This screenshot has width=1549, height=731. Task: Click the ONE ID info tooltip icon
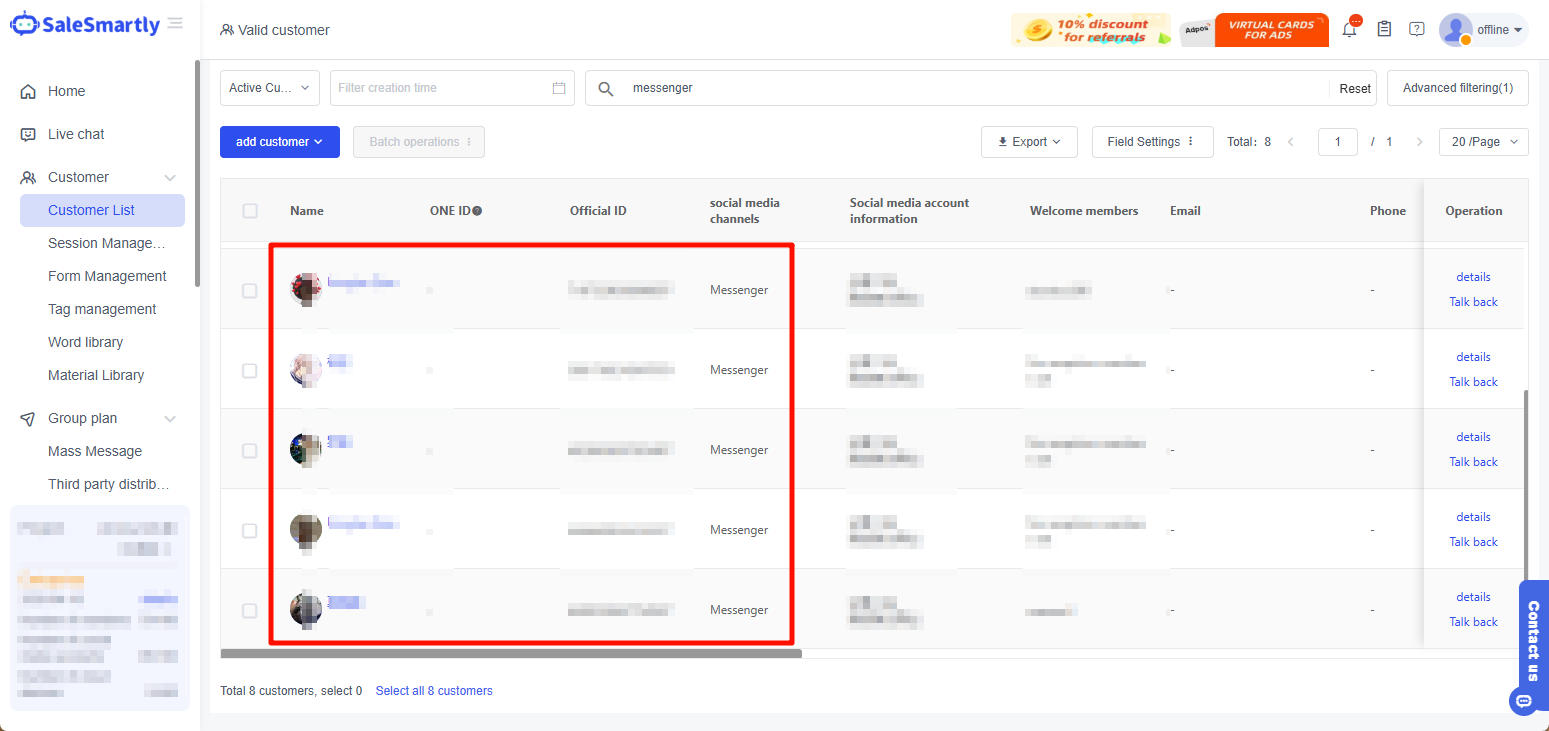477,211
